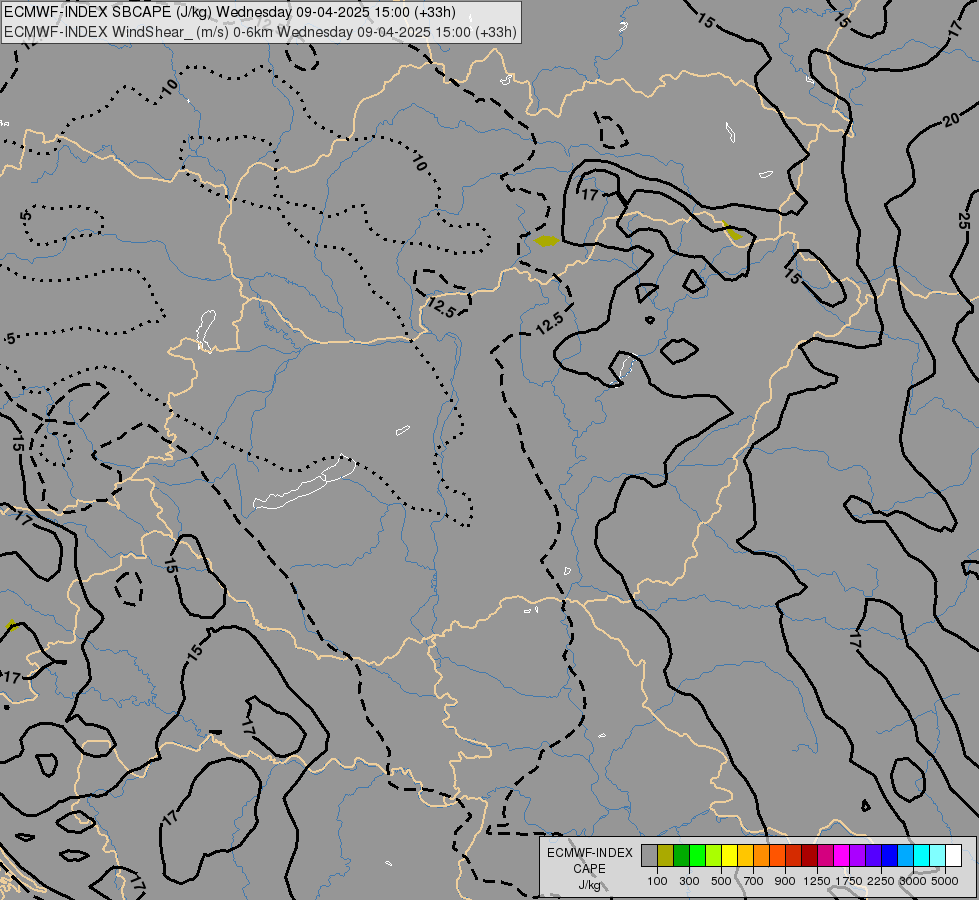
Task: Click the legend value "1250"
Action: pos(817,881)
